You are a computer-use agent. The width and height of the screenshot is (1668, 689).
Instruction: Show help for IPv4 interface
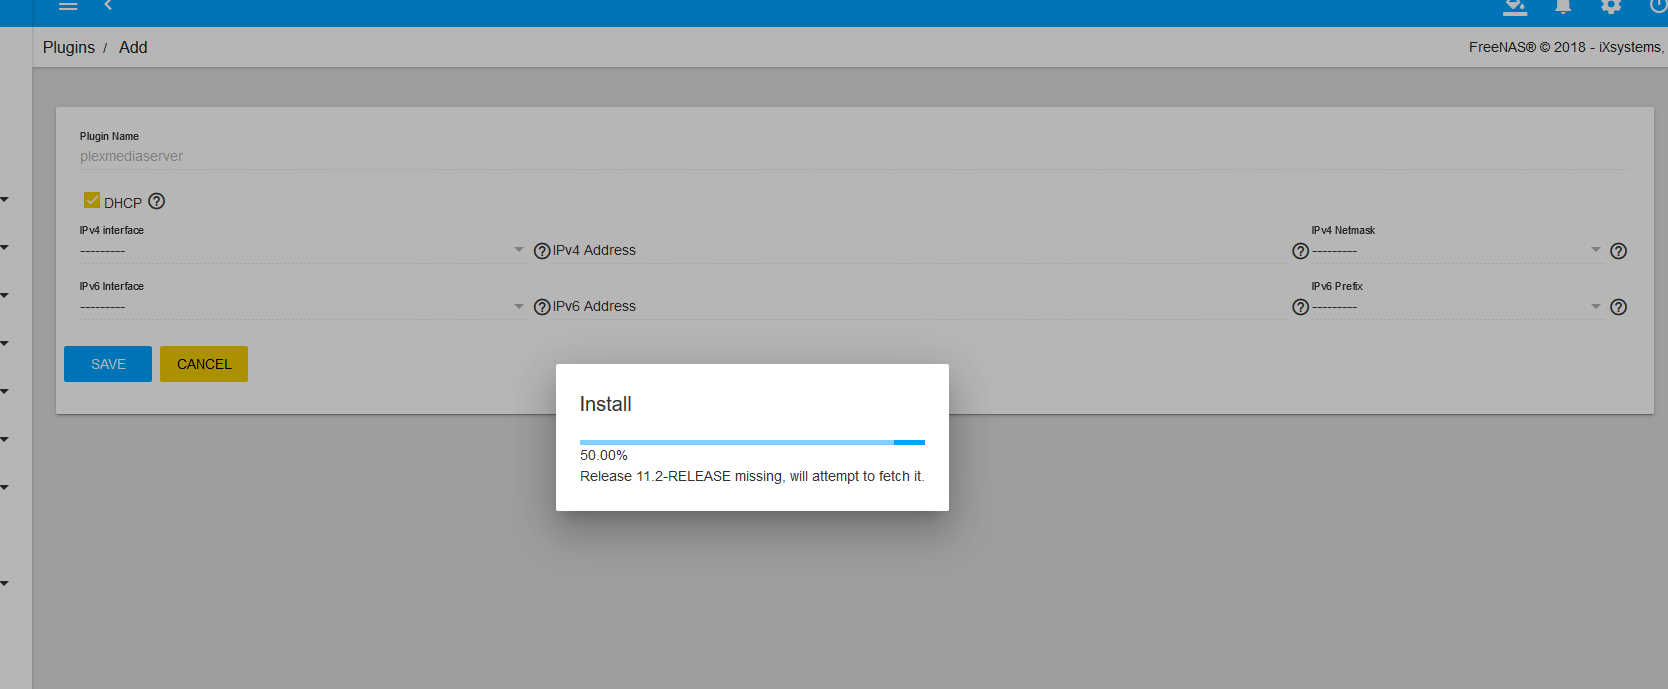(542, 251)
